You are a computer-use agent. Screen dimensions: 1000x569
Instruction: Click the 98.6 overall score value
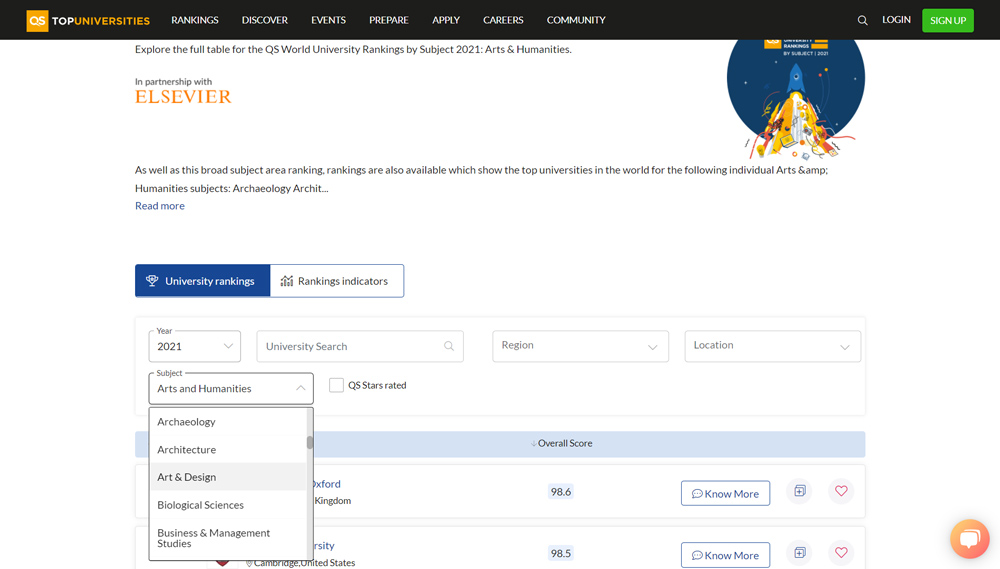[x=561, y=491]
